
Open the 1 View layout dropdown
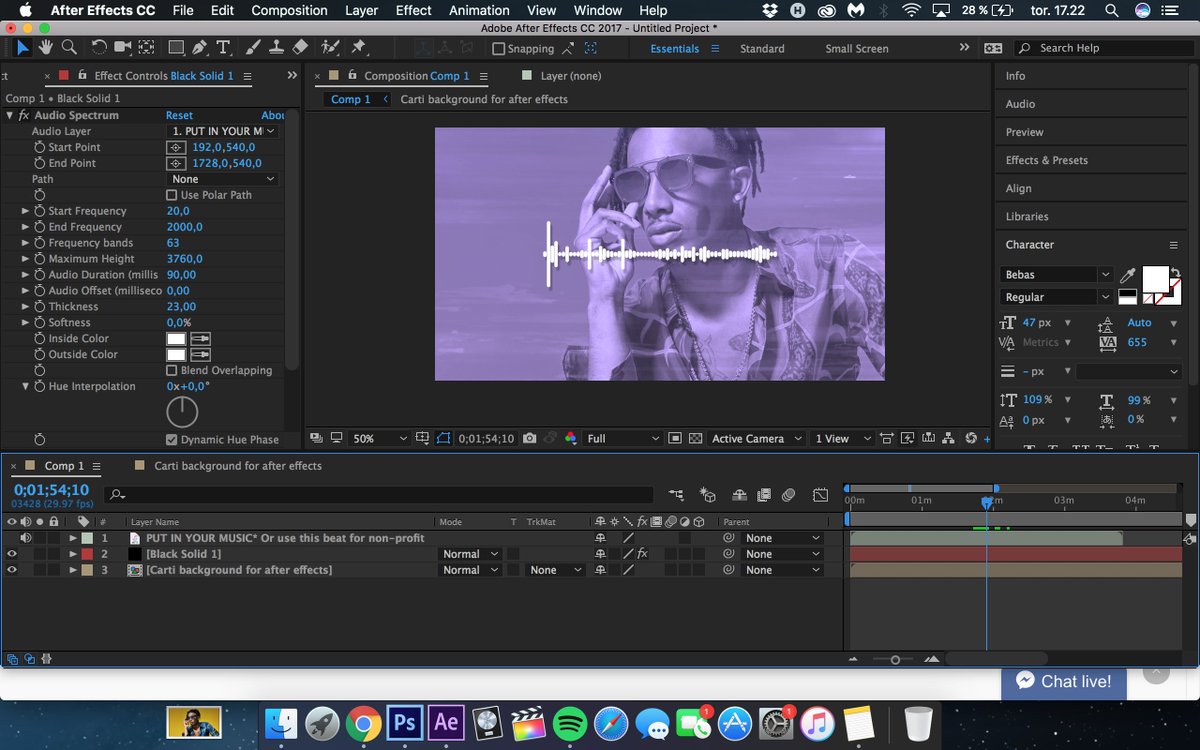click(x=842, y=438)
